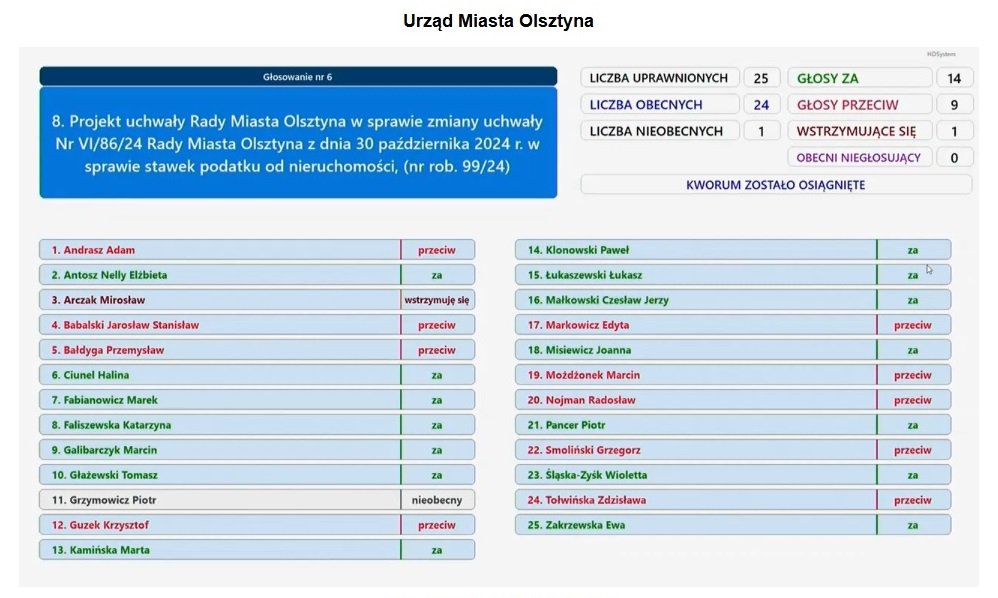Click the row for Kamińska Marta
The image size is (998, 598).
pyautogui.click(x=257, y=550)
